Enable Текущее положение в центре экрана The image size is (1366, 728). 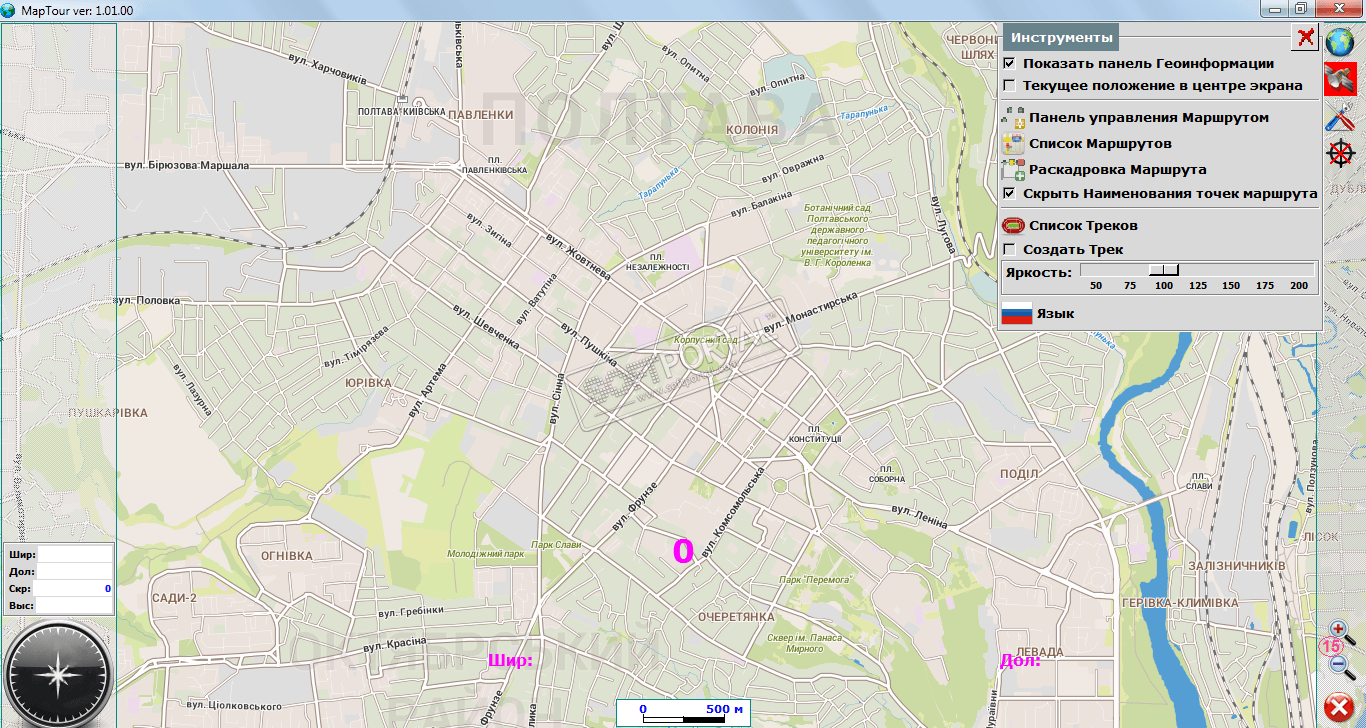point(1009,85)
